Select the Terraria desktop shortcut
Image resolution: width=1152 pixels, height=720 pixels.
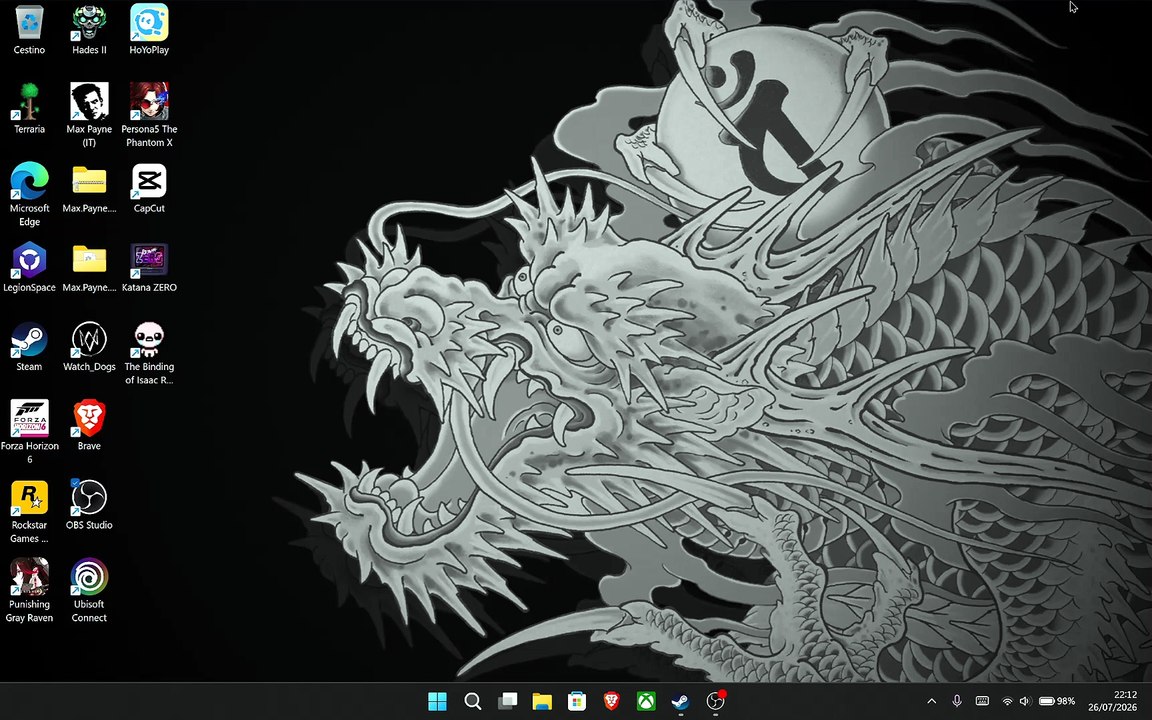click(x=29, y=108)
